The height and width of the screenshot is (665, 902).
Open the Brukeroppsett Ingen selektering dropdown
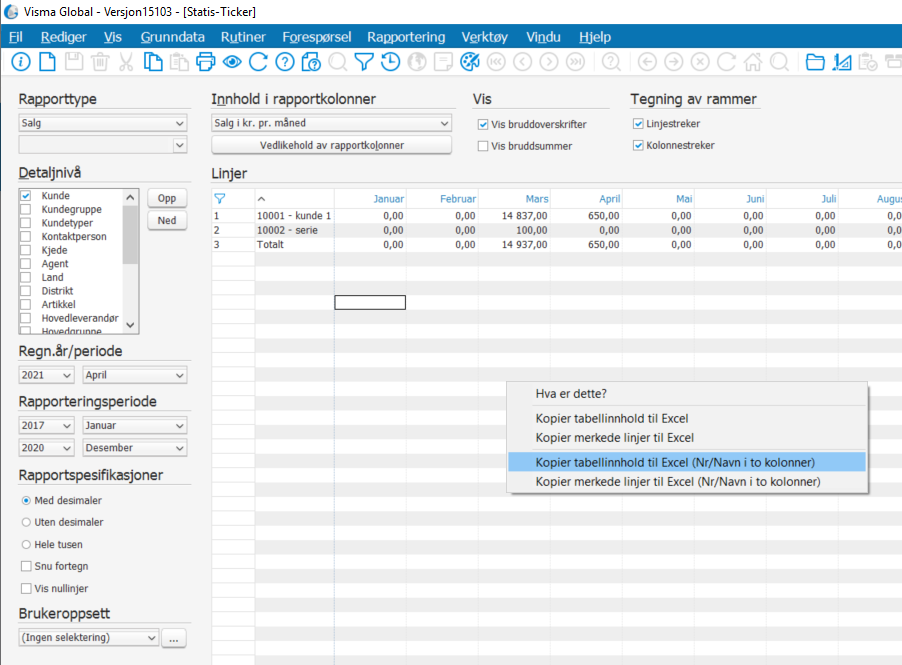pos(89,637)
